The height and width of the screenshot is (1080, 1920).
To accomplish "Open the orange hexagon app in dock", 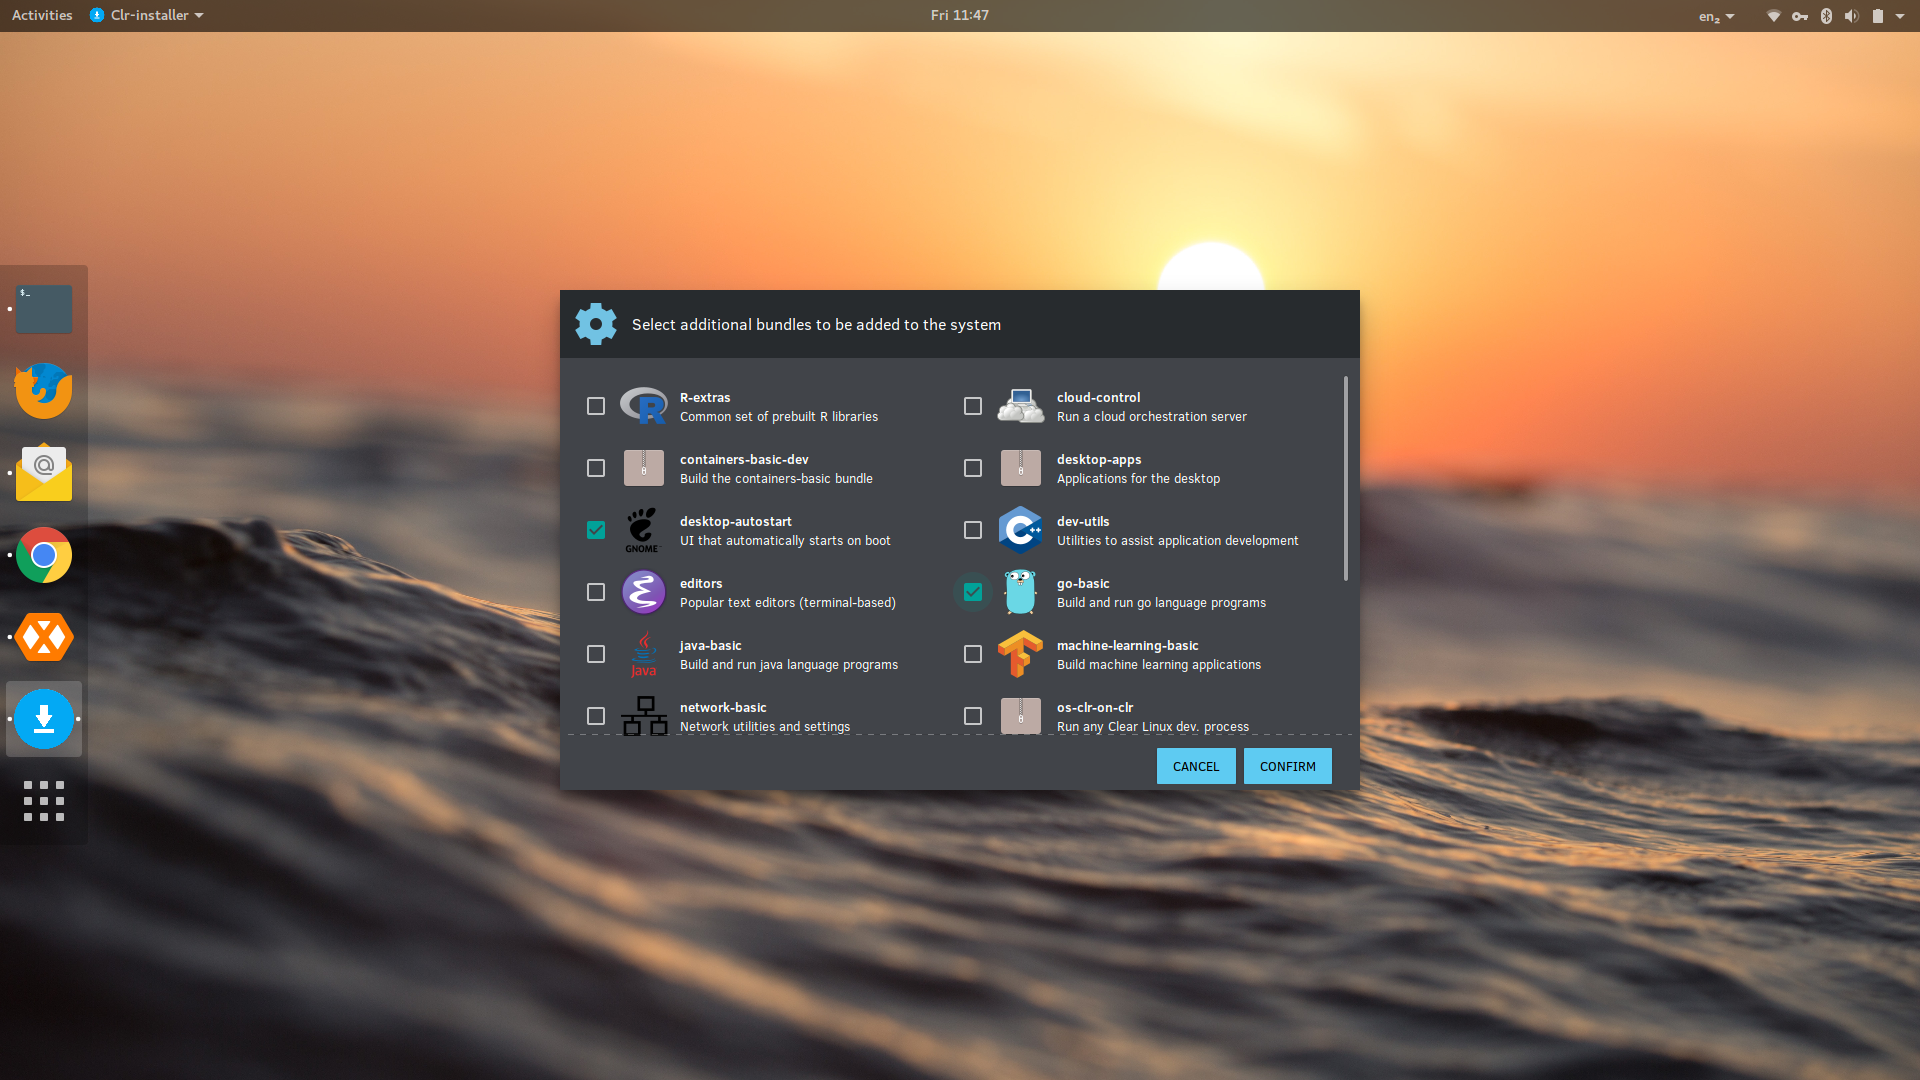I will click(x=44, y=637).
